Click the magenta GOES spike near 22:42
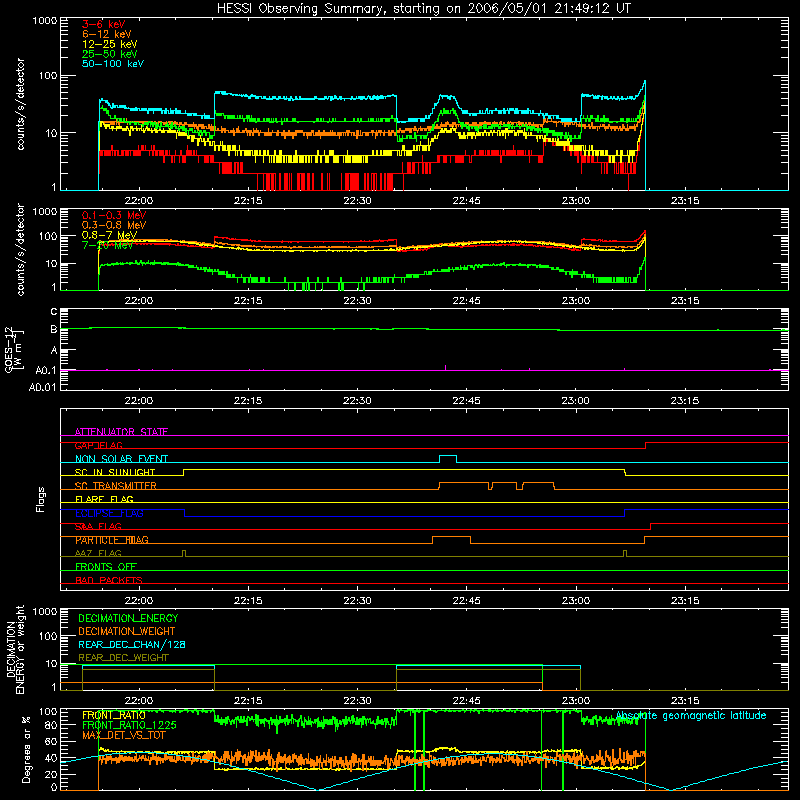Image resolution: width=800 pixels, height=800 pixels. click(x=445, y=368)
